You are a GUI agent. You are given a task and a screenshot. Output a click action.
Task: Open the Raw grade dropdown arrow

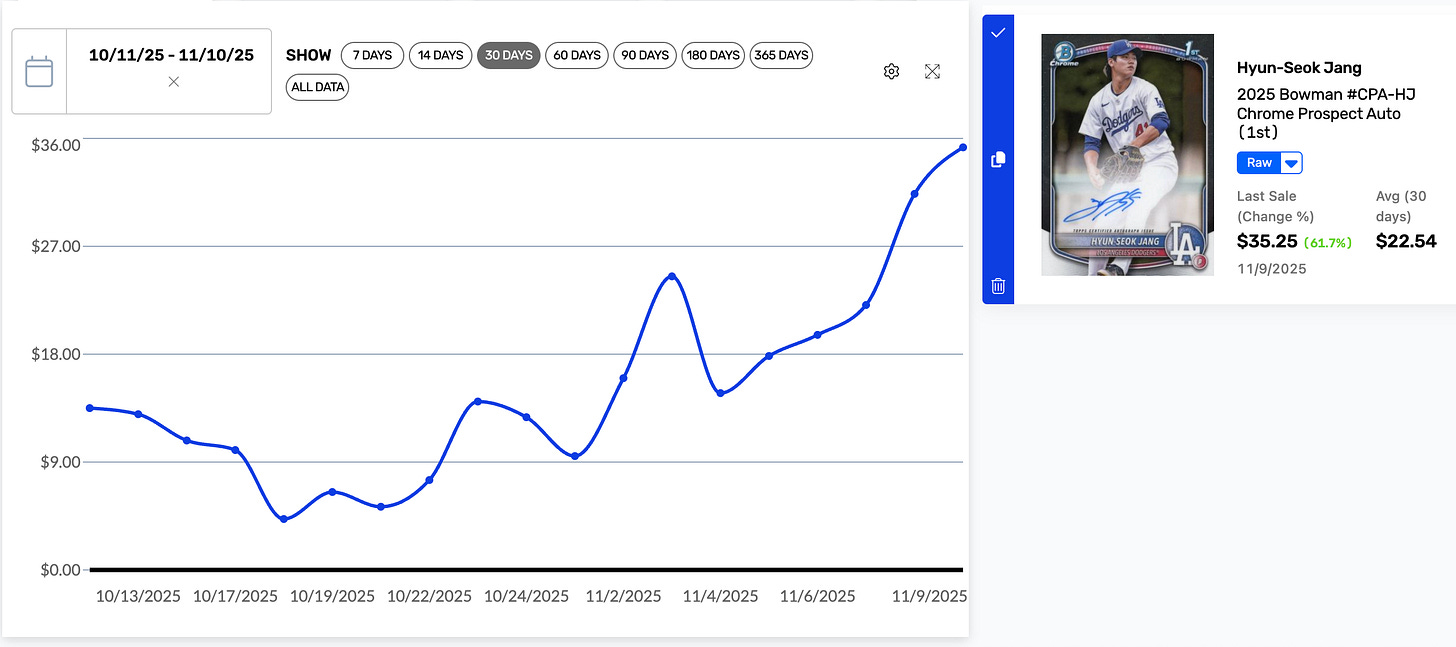[1291, 163]
